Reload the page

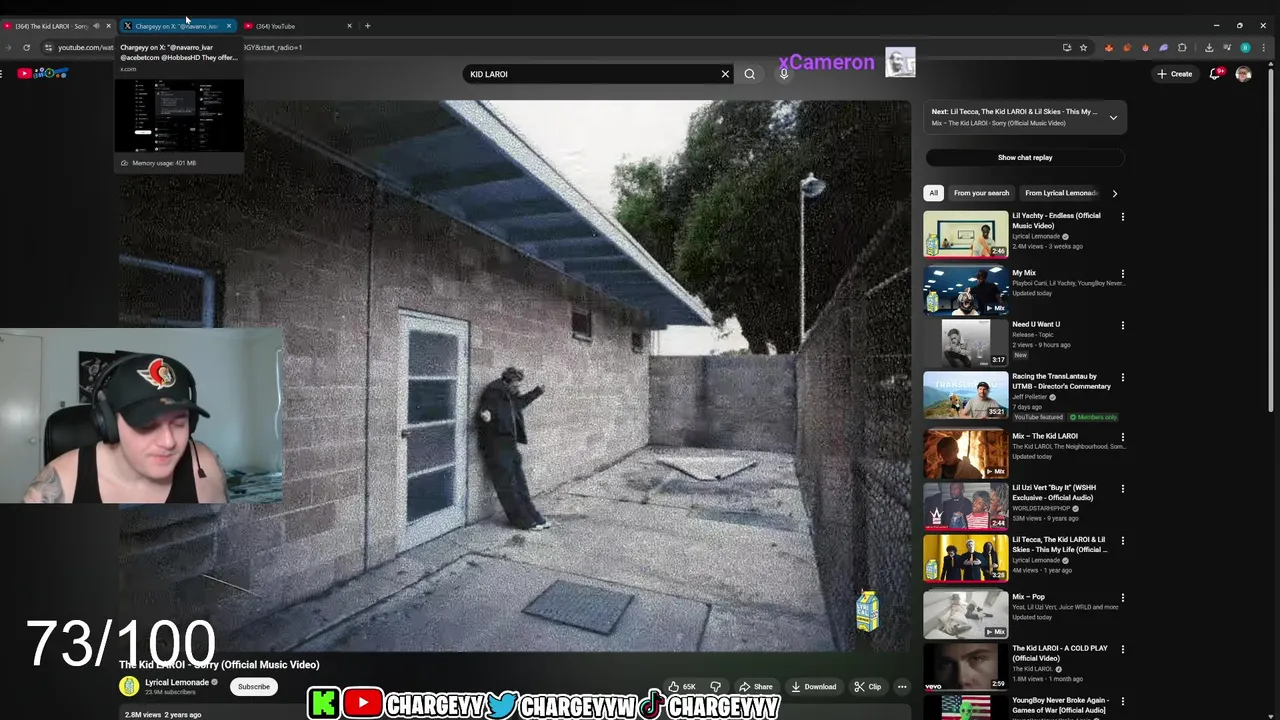(x=26, y=47)
